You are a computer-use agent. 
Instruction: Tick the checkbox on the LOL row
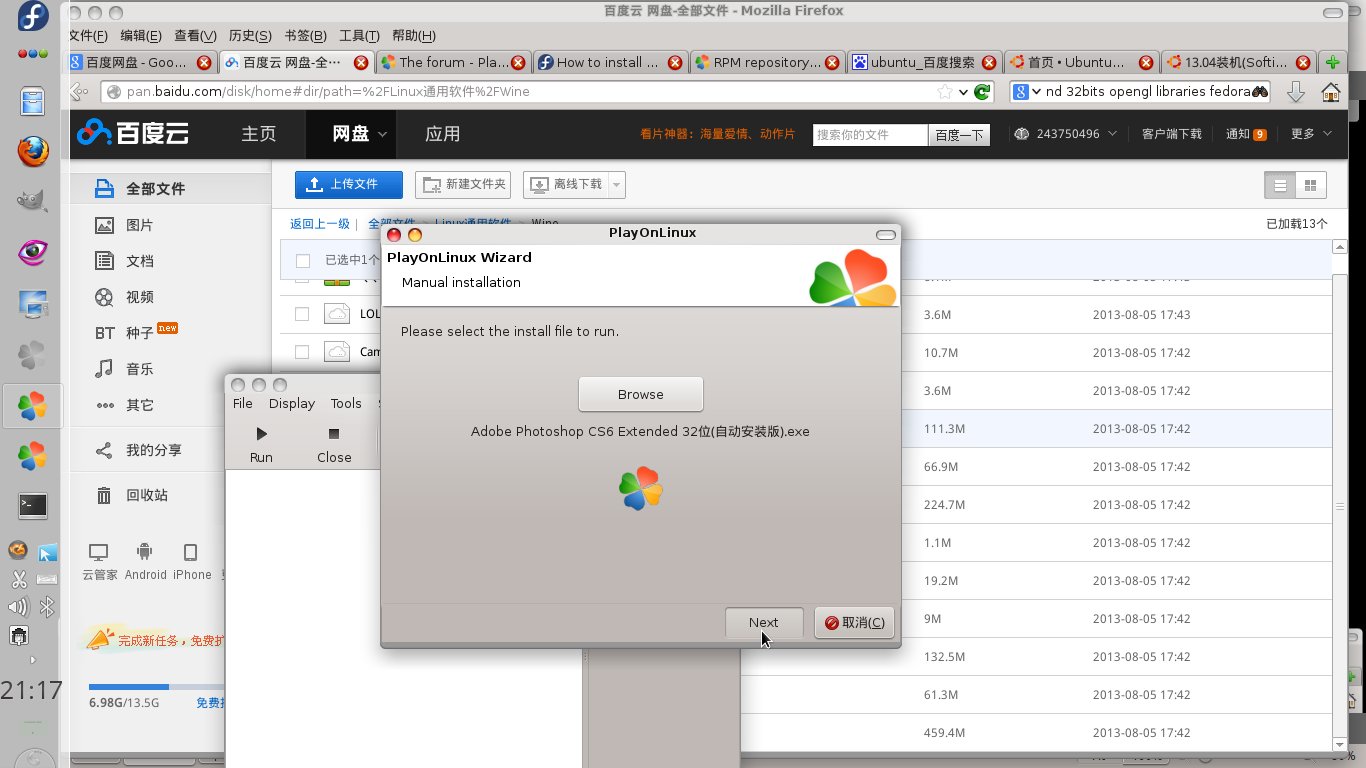[x=302, y=314]
